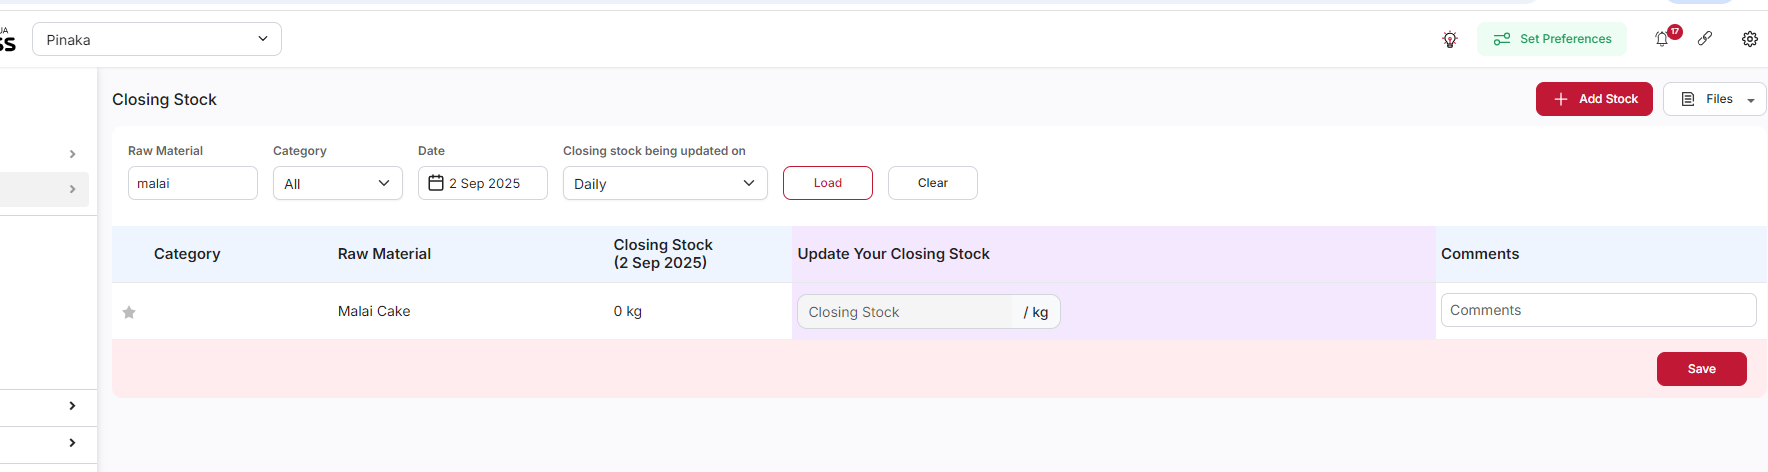This screenshot has height=472, width=1768.
Task: Open the Daily update frequency dropdown
Action: 665,183
